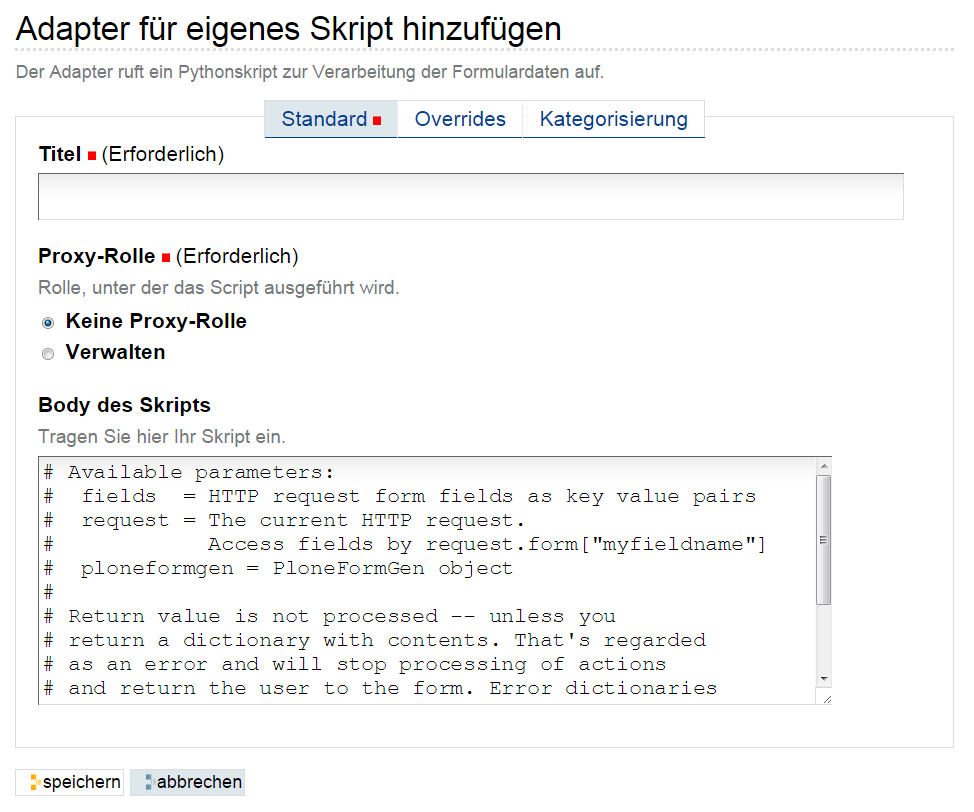The width and height of the screenshot is (974, 812).
Task: Click the Proxy-Rolle label
Action: coord(97,256)
